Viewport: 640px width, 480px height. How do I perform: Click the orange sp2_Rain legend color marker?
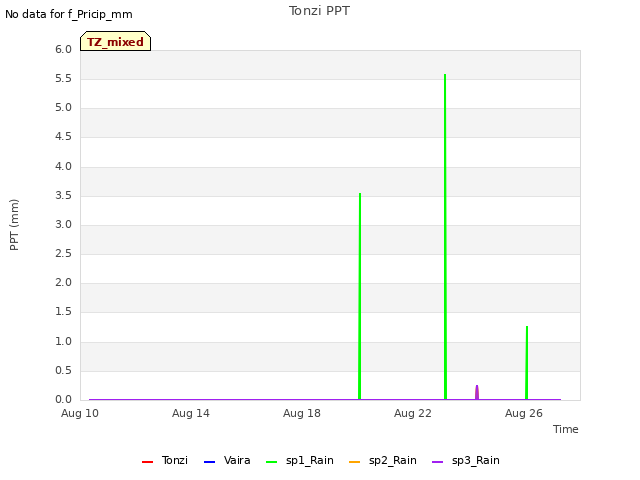click(x=355, y=462)
